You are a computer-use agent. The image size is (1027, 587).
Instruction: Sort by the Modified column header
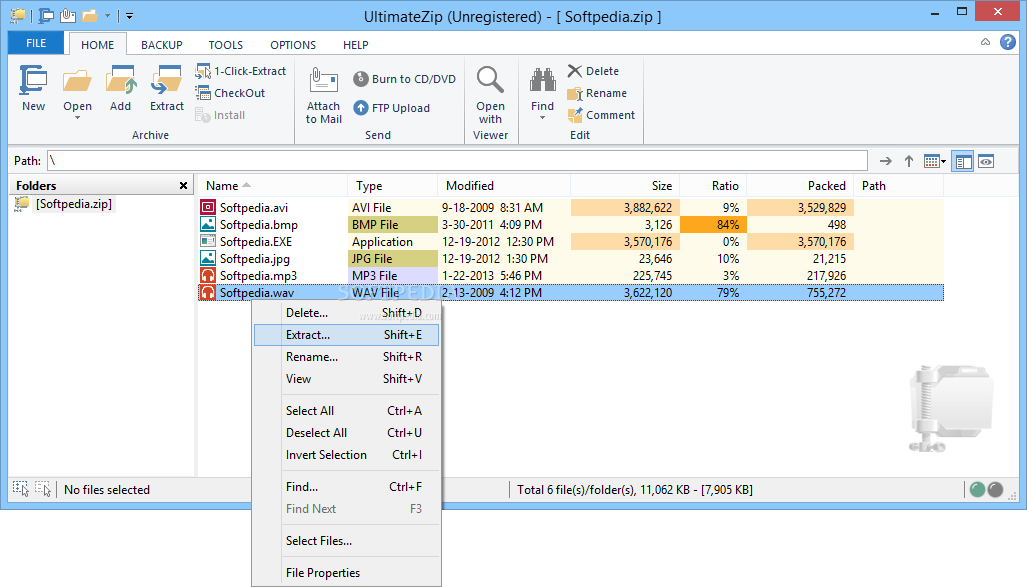[x=504, y=186]
